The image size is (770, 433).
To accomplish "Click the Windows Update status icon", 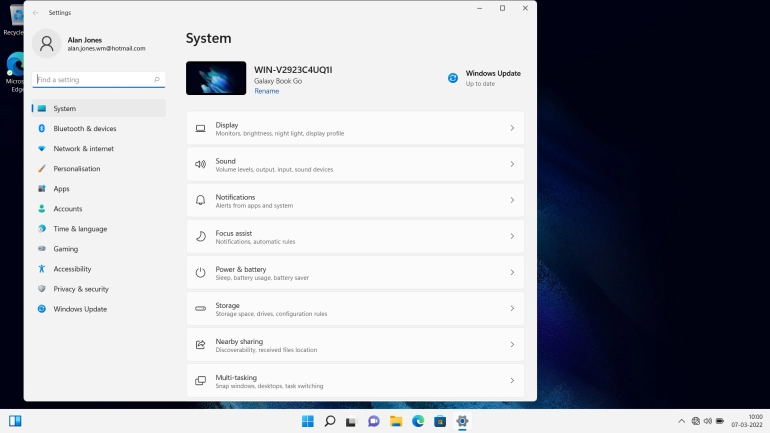I will coord(453,78).
